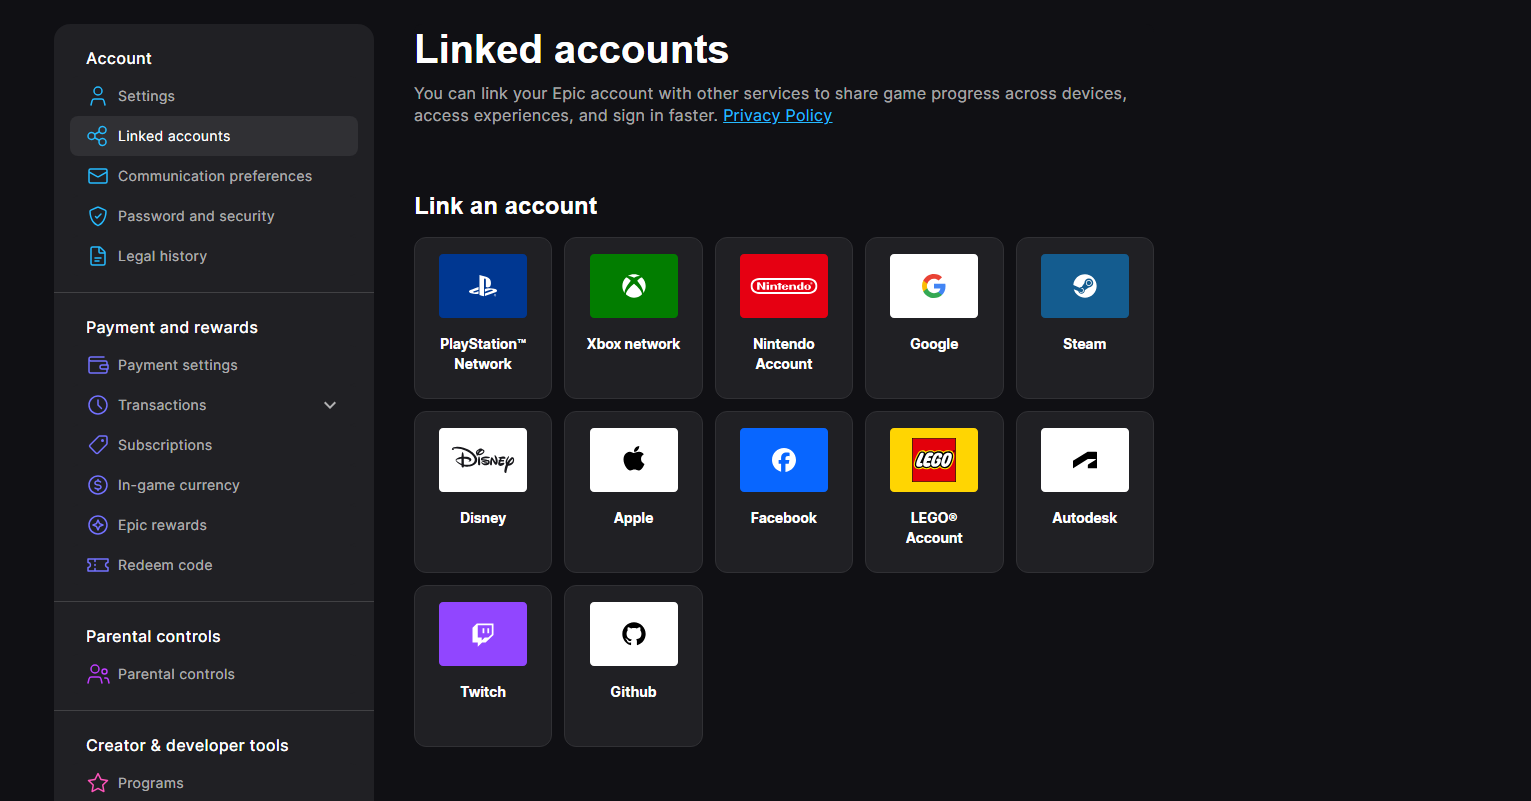
Task: Click the purple Twitch logo icon
Action: click(x=483, y=634)
